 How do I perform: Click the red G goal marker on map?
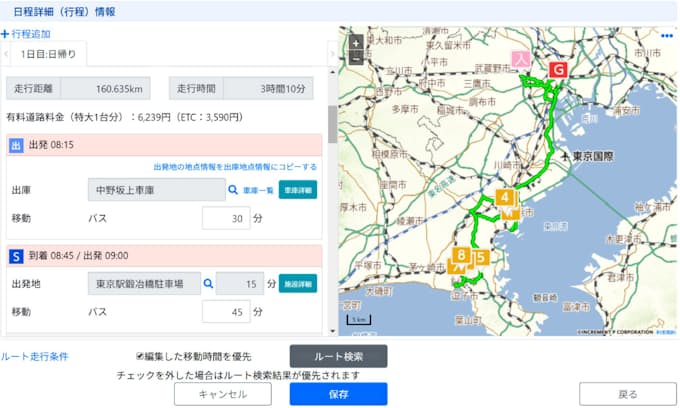559,69
